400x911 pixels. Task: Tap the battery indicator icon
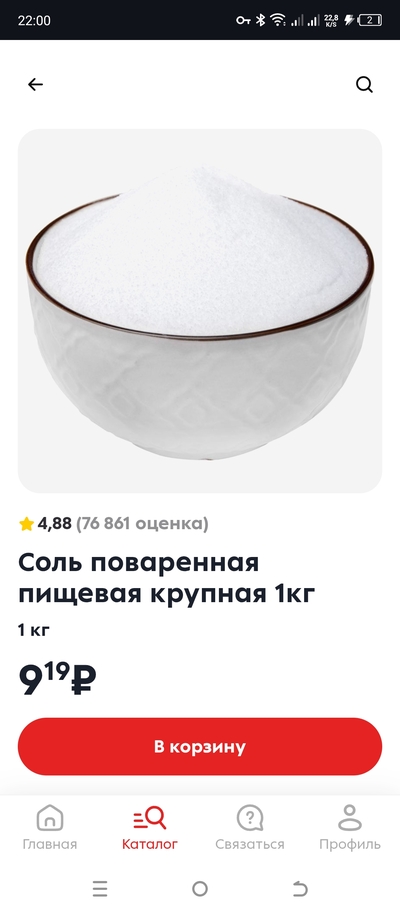tap(370, 20)
